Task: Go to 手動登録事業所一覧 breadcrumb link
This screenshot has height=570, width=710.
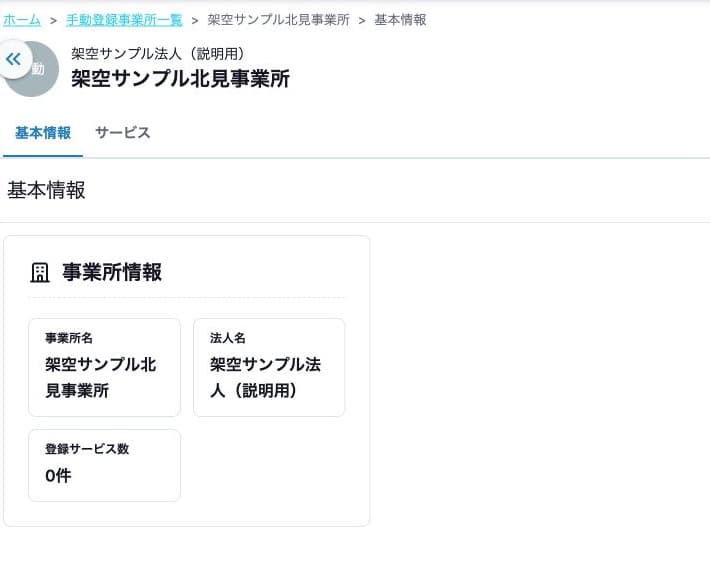Action: point(124,20)
